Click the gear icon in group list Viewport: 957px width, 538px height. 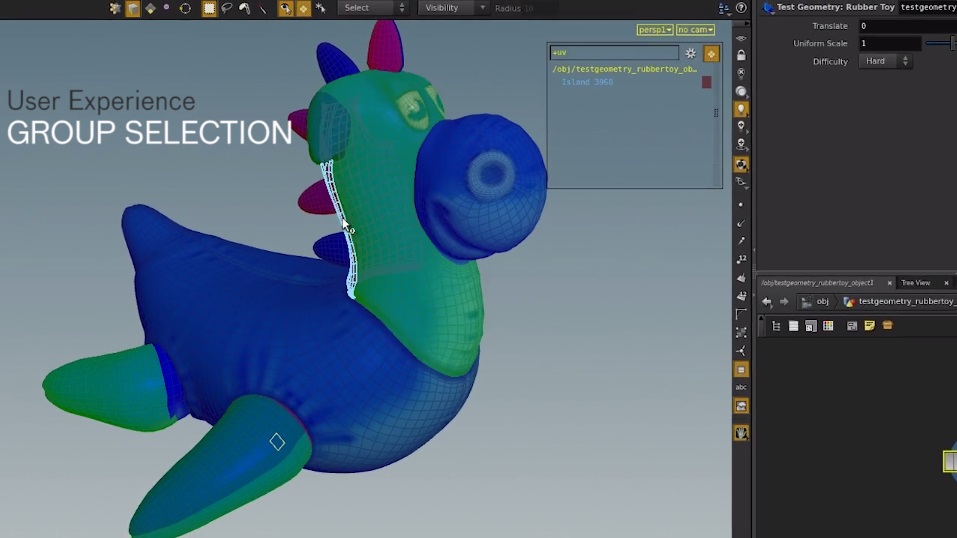[690, 54]
